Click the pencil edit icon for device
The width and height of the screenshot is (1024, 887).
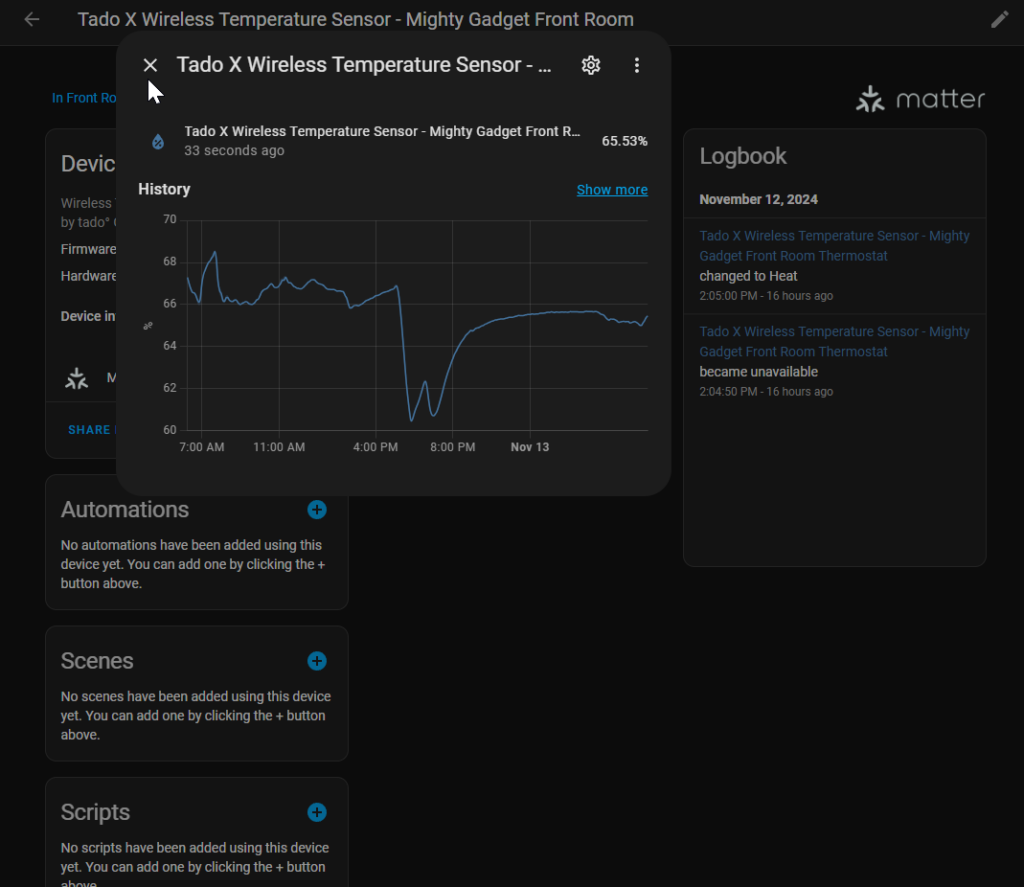click(x=999, y=20)
